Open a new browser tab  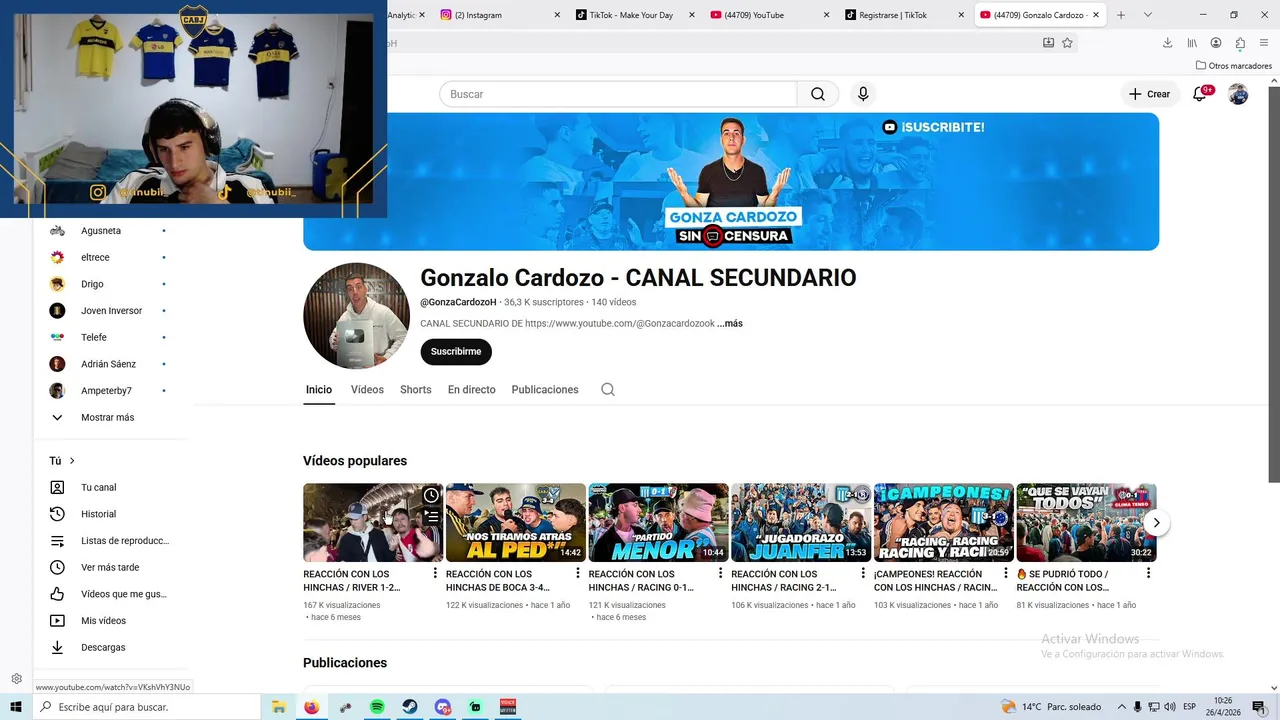pos(1121,15)
